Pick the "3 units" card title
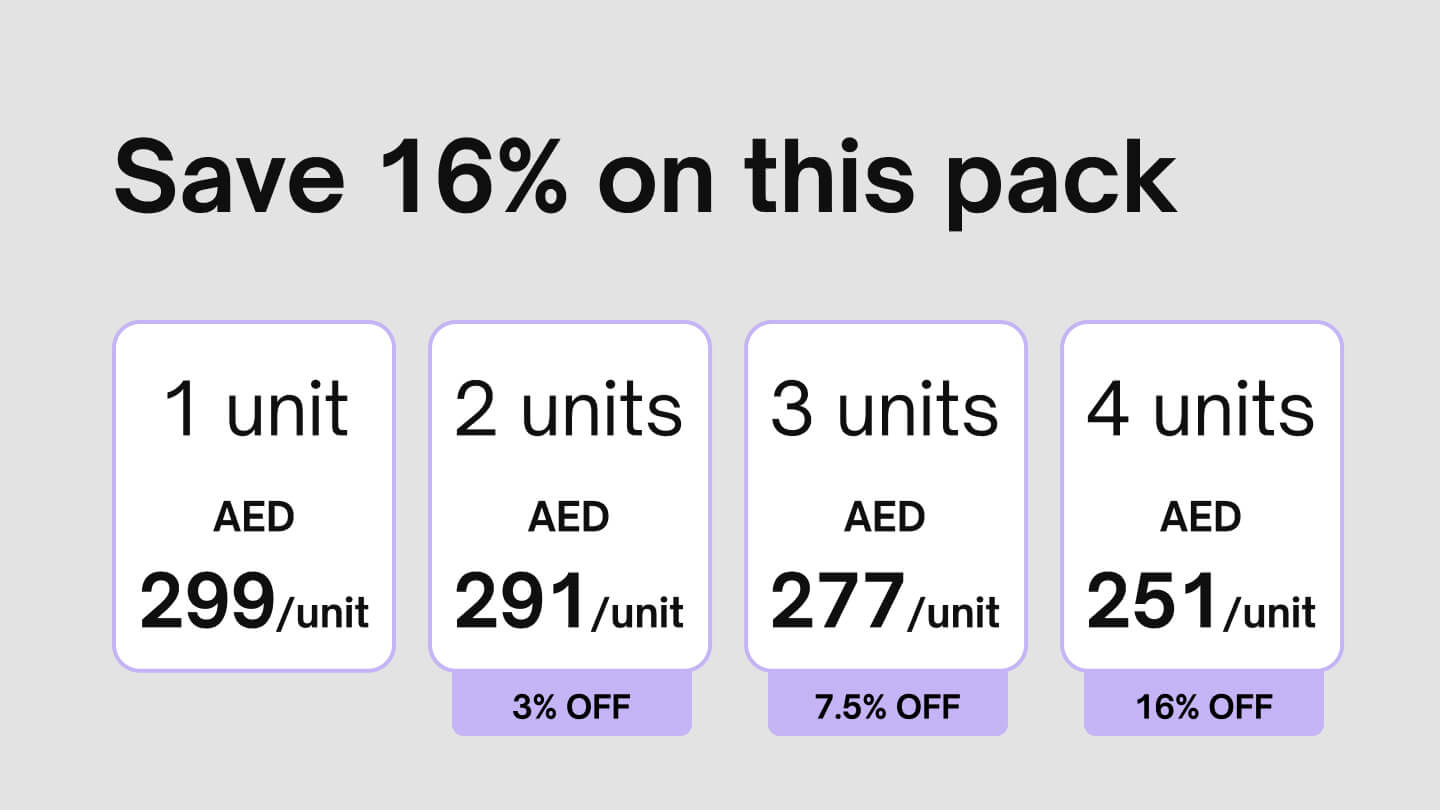 click(x=885, y=410)
